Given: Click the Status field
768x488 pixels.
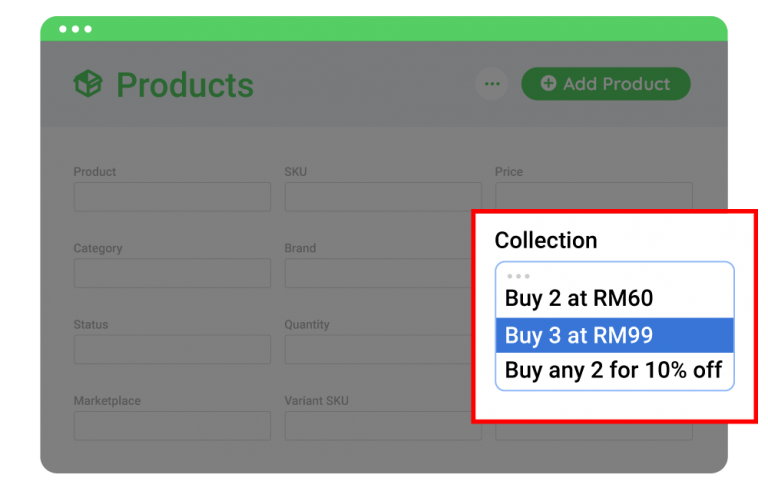Looking at the screenshot, I should 172,349.
